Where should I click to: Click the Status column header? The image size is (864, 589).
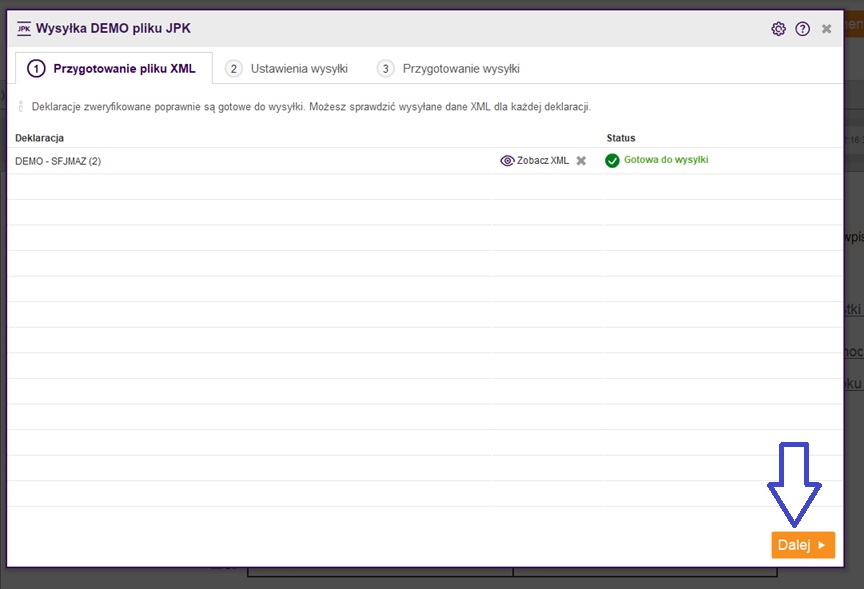[x=620, y=138]
